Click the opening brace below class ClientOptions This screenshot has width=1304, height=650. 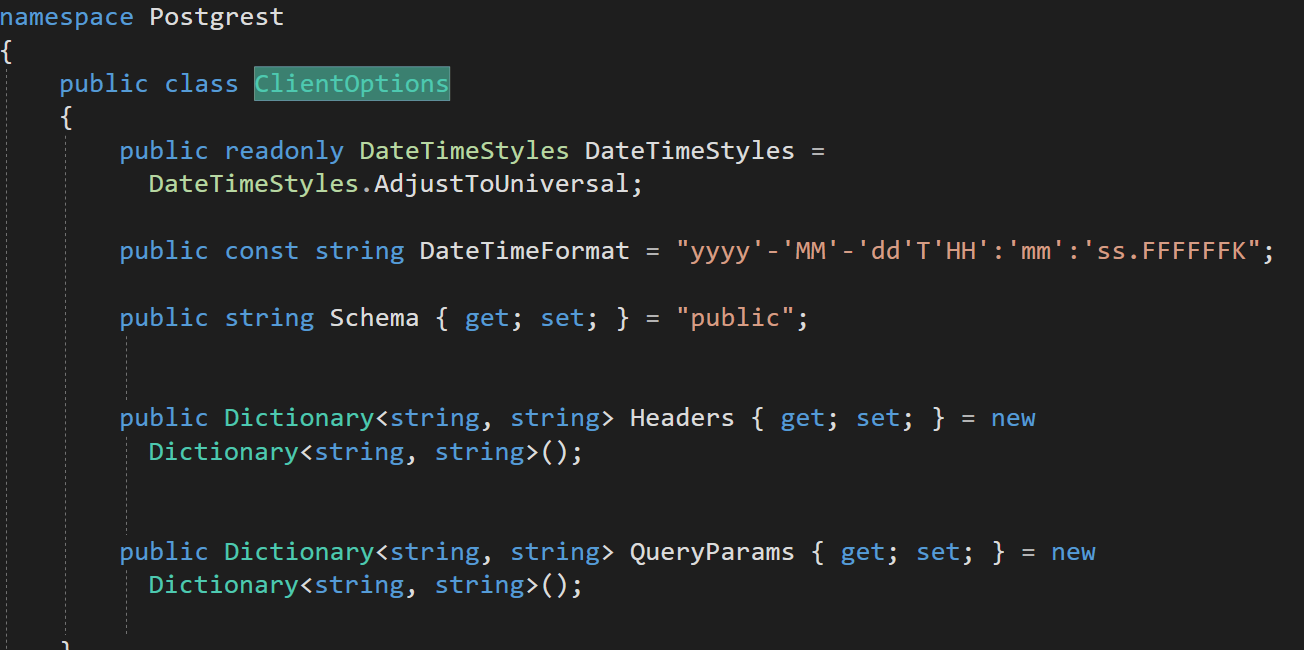[x=66, y=117]
